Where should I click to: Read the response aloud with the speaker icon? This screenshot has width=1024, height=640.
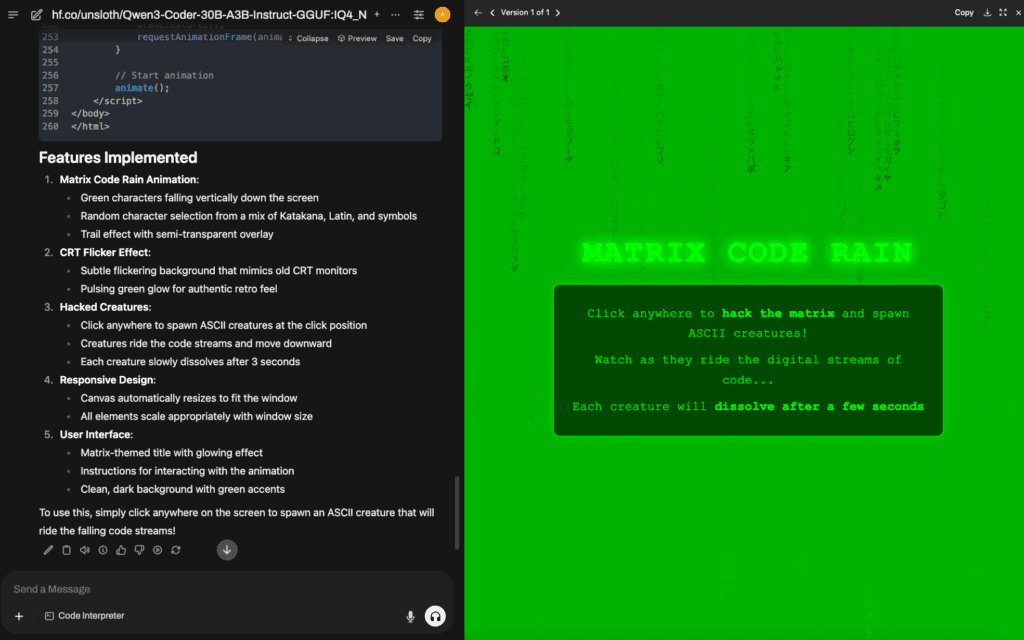tap(85, 550)
